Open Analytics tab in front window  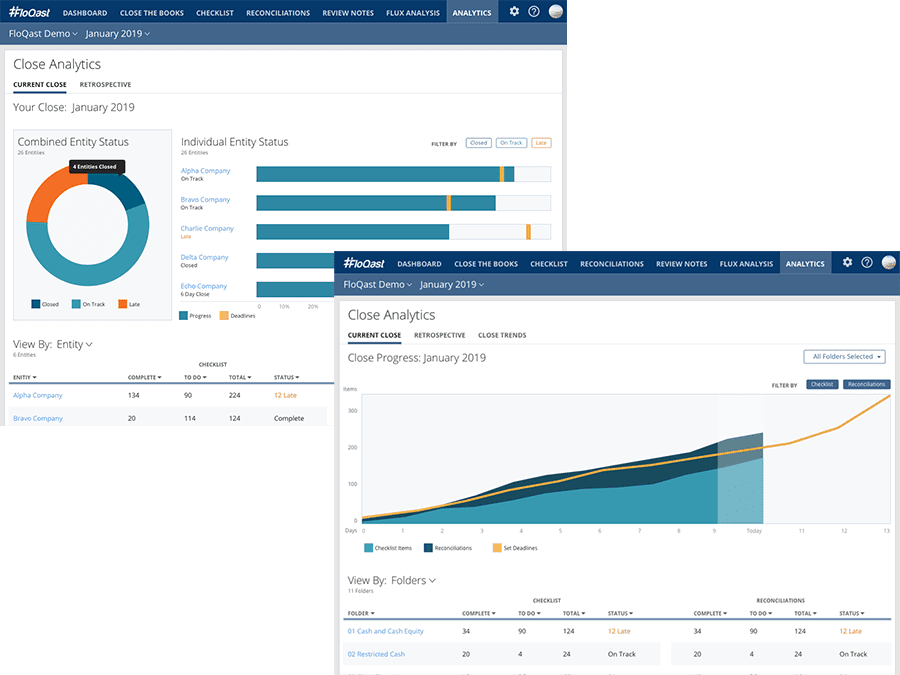click(805, 263)
